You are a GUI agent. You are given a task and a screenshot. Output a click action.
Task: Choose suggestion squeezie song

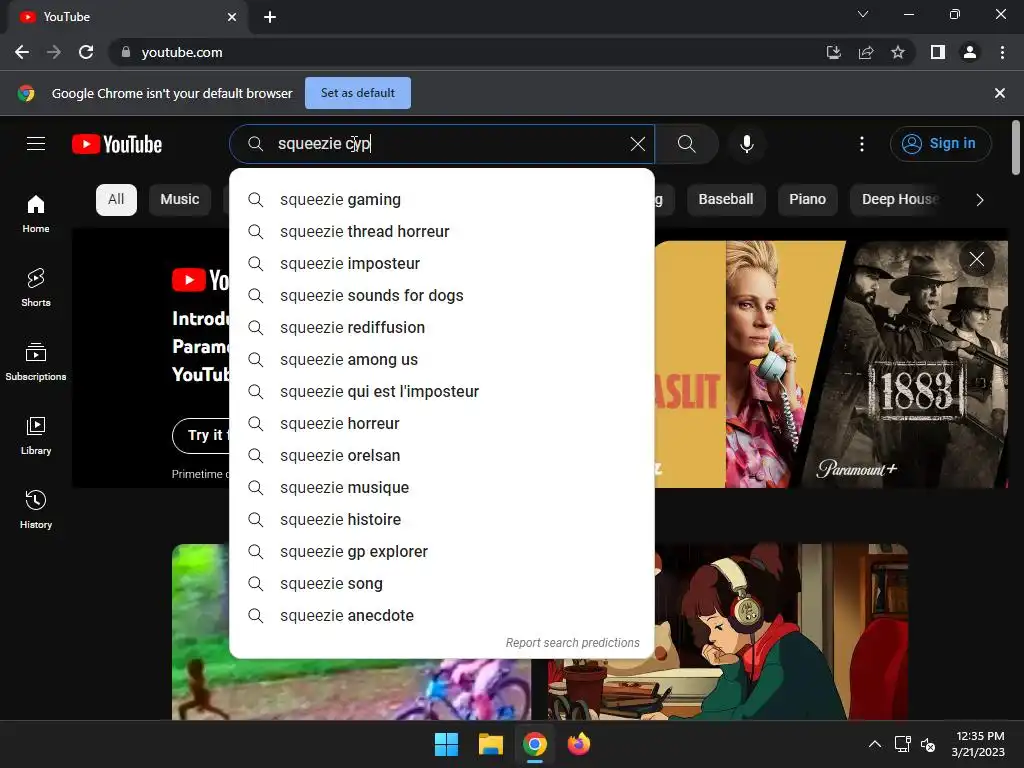click(x=442, y=584)
